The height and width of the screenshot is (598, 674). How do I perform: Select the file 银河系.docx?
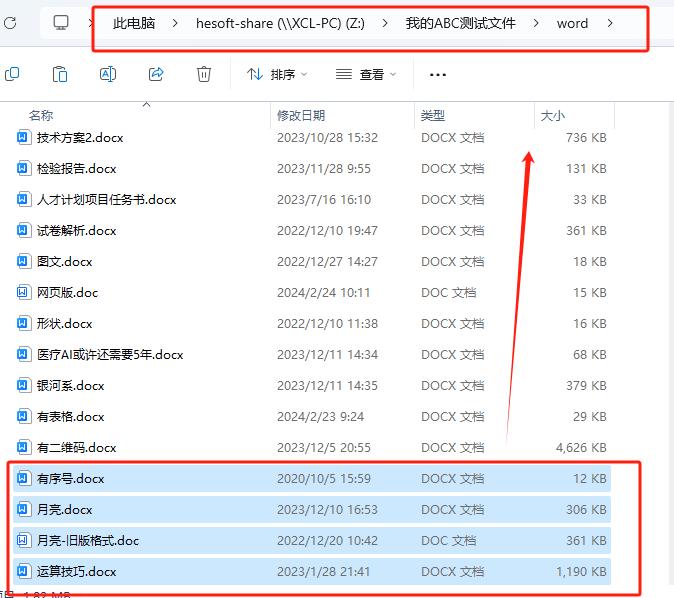pyautogui.click(x=70, y=385)
